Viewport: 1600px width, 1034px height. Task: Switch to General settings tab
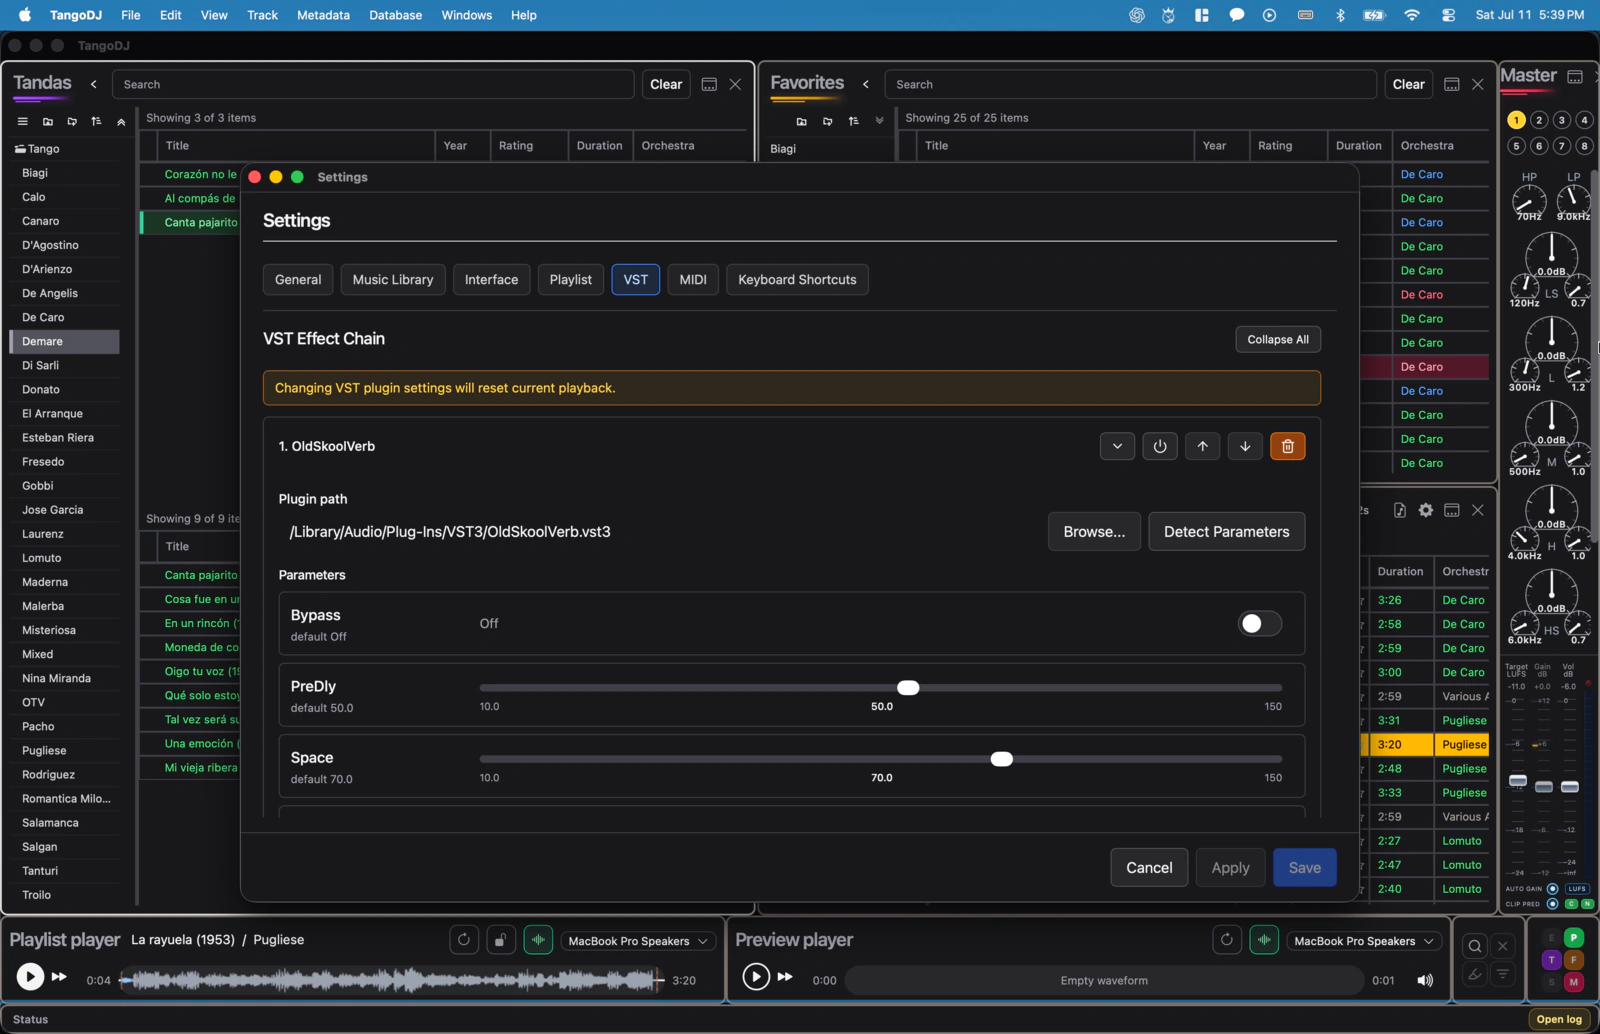(298, 280)
